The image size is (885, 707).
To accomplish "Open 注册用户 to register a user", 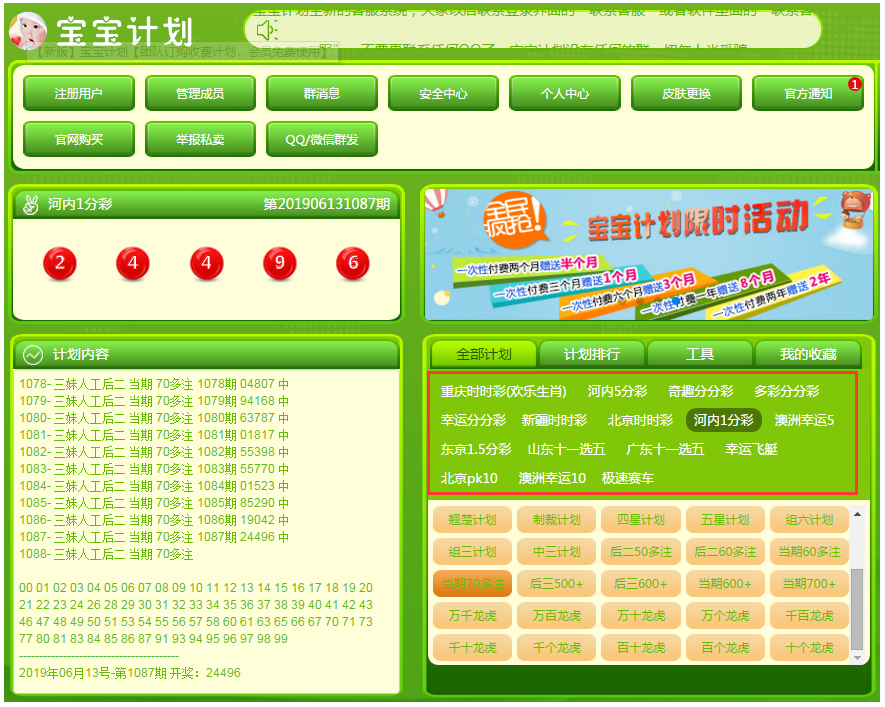I will coord(78,94).
